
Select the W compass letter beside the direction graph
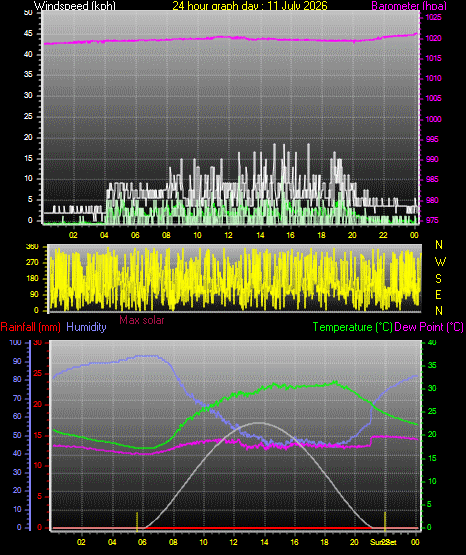point(440,262)
